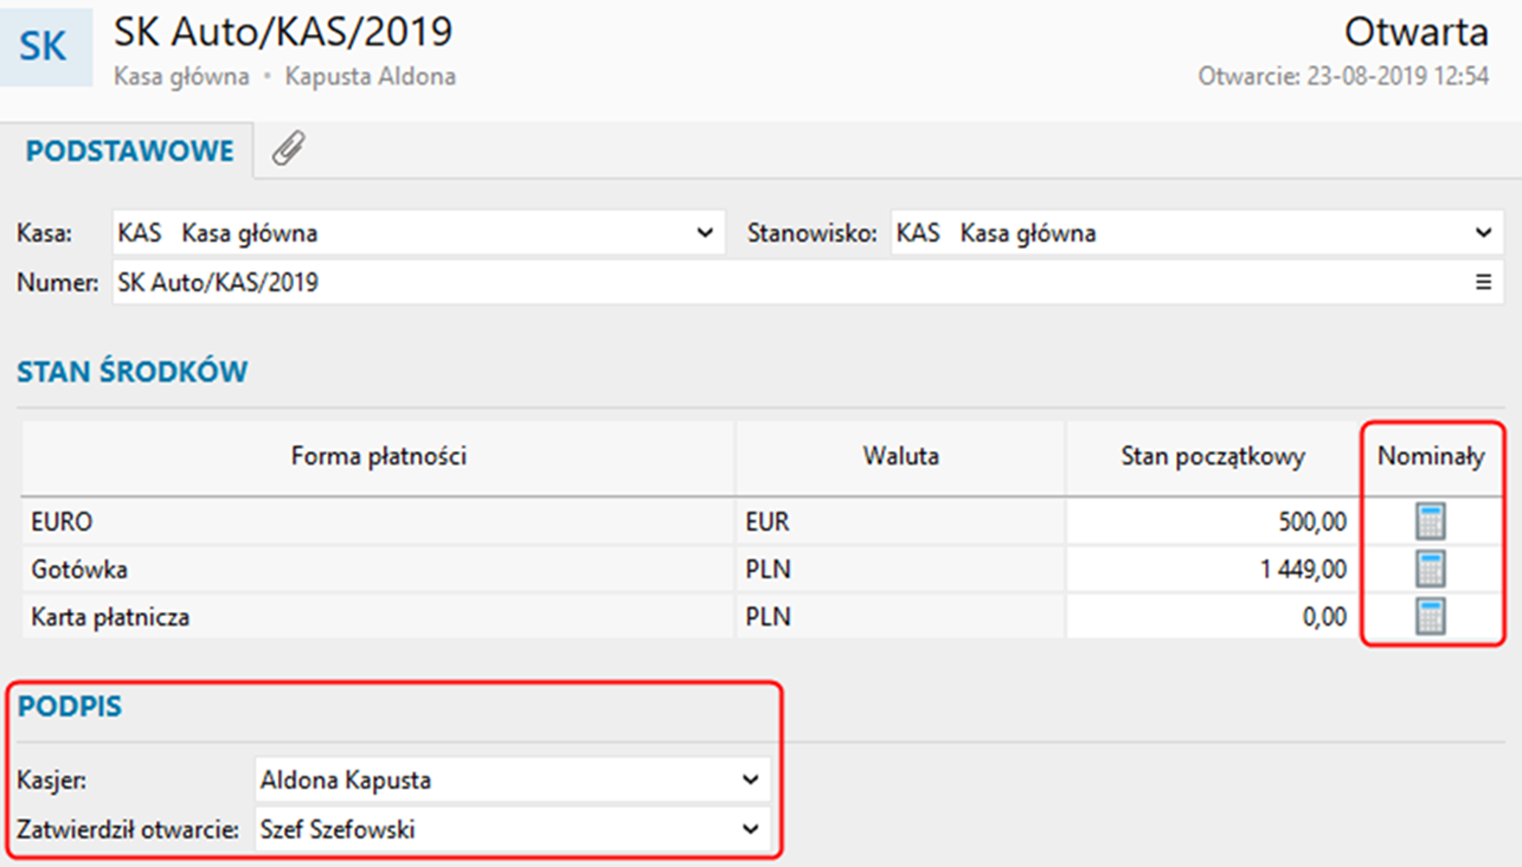The image size is (1522, 867).
Task: Edit the EURO opening balance 500,00
Action: point(1211,521)
